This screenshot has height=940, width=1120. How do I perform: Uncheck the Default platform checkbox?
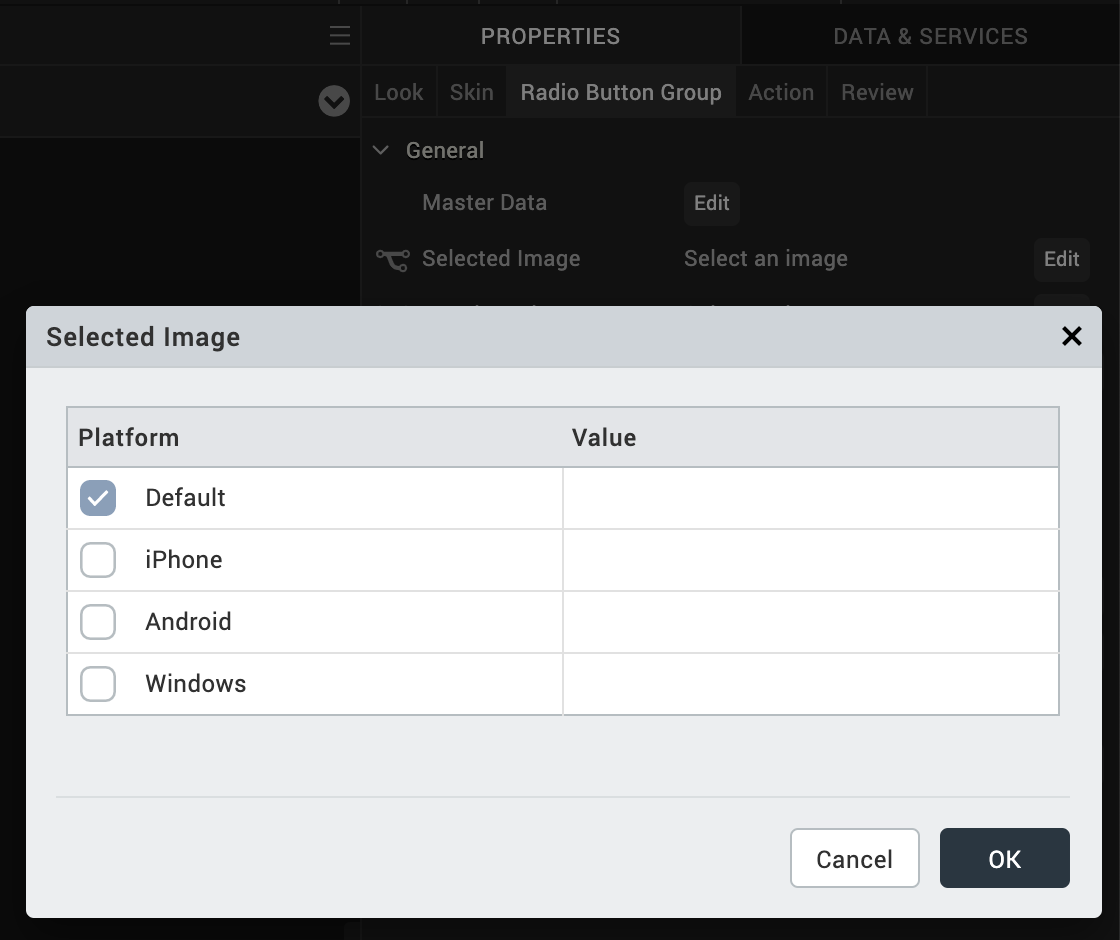coord(98,498)
